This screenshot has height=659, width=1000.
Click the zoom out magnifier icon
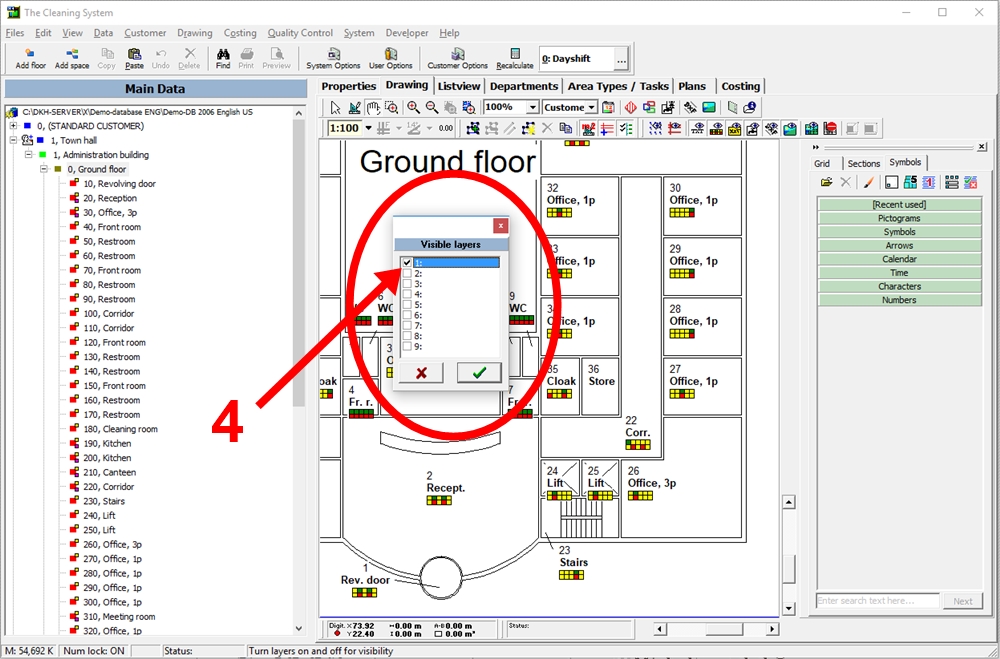point(432,107)
